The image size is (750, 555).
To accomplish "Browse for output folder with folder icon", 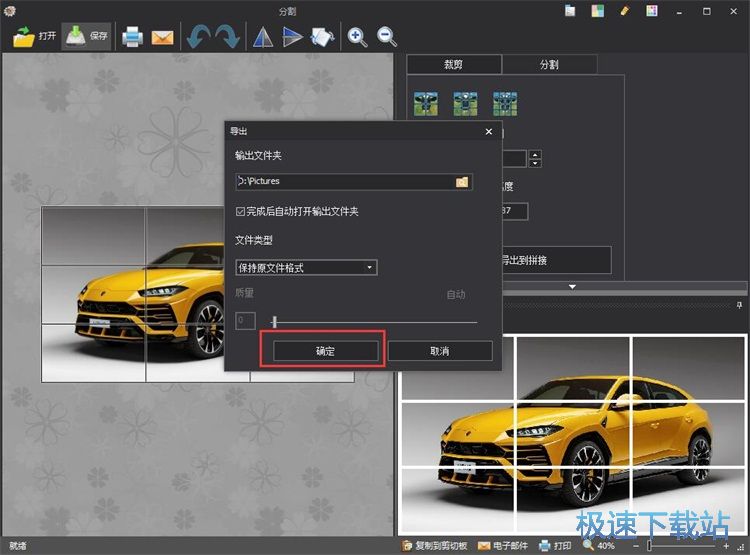I will point(462,182).
